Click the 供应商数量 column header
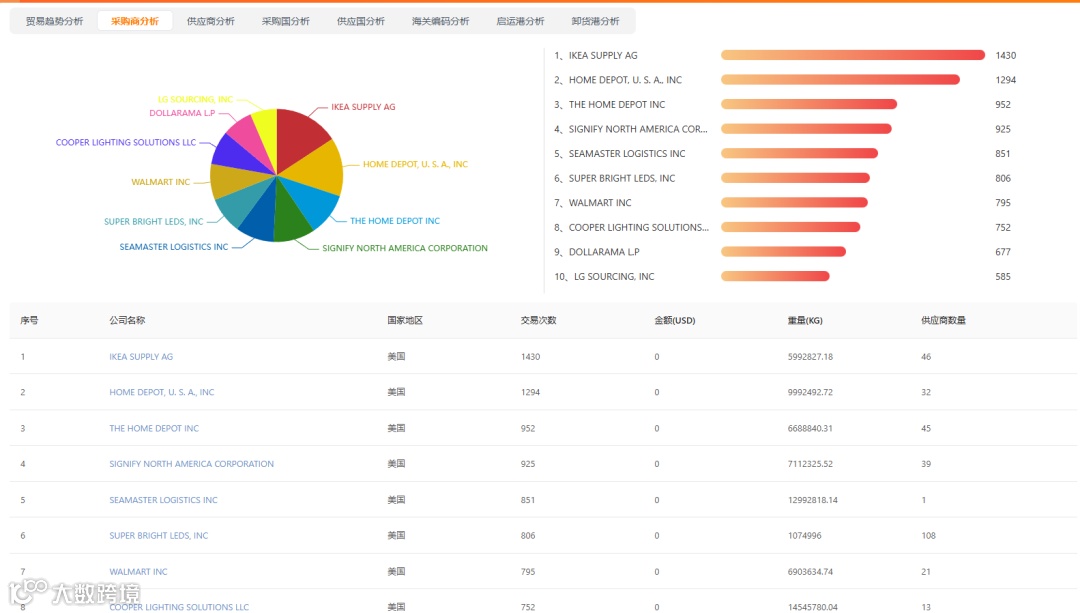1080x613 pixels. point(943,320)
